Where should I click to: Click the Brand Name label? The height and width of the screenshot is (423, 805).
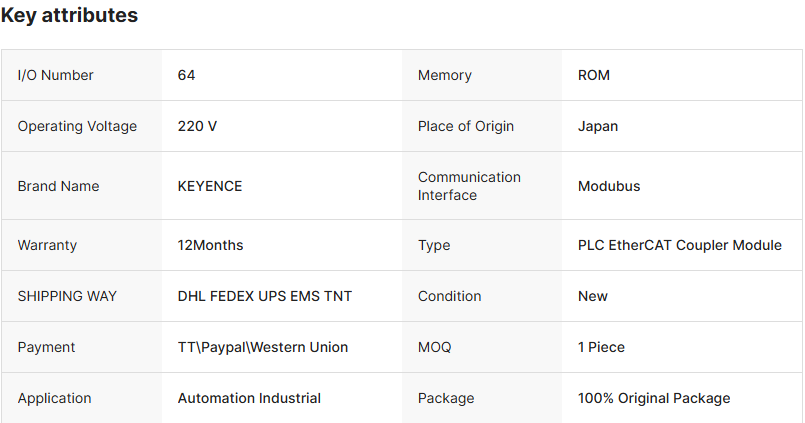58,186
